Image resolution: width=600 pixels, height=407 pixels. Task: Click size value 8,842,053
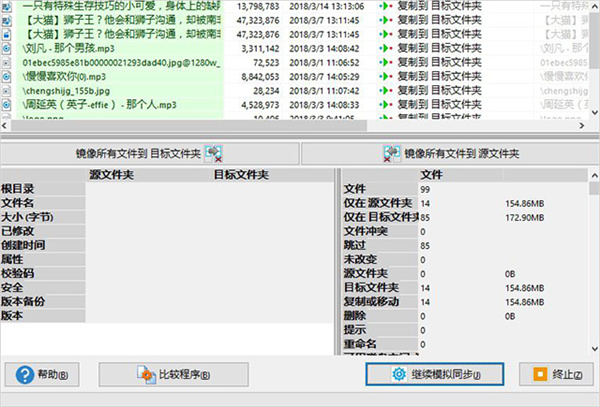click(x=260, y=77)
